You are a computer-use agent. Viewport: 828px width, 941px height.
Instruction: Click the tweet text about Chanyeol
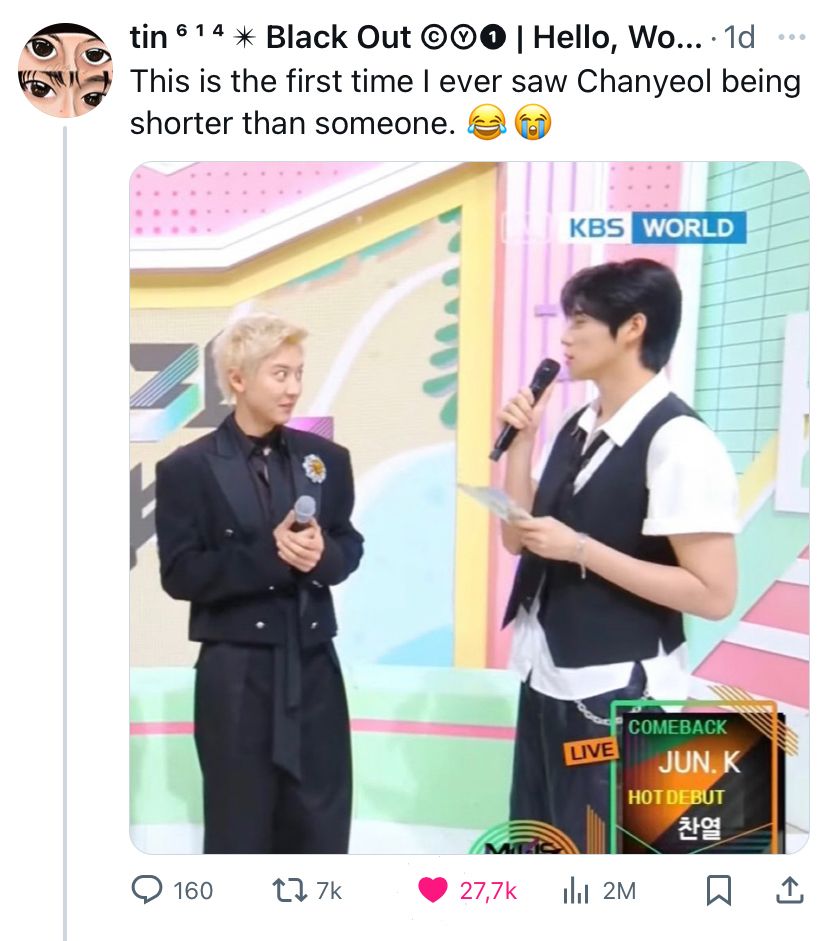466,102
